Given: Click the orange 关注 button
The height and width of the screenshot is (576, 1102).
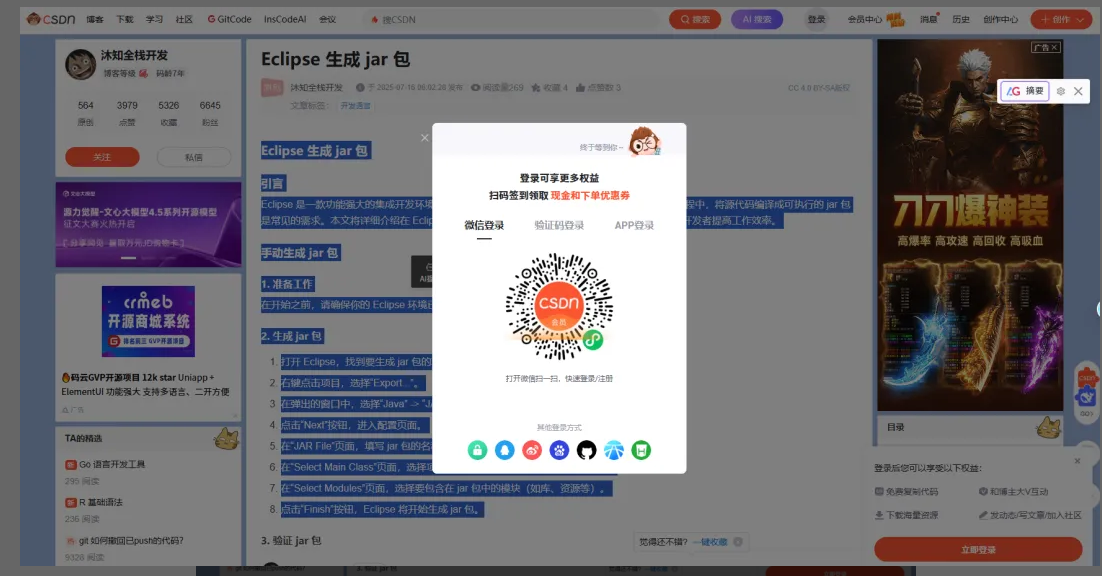Looking at the screenshot, I should point(102,157).
